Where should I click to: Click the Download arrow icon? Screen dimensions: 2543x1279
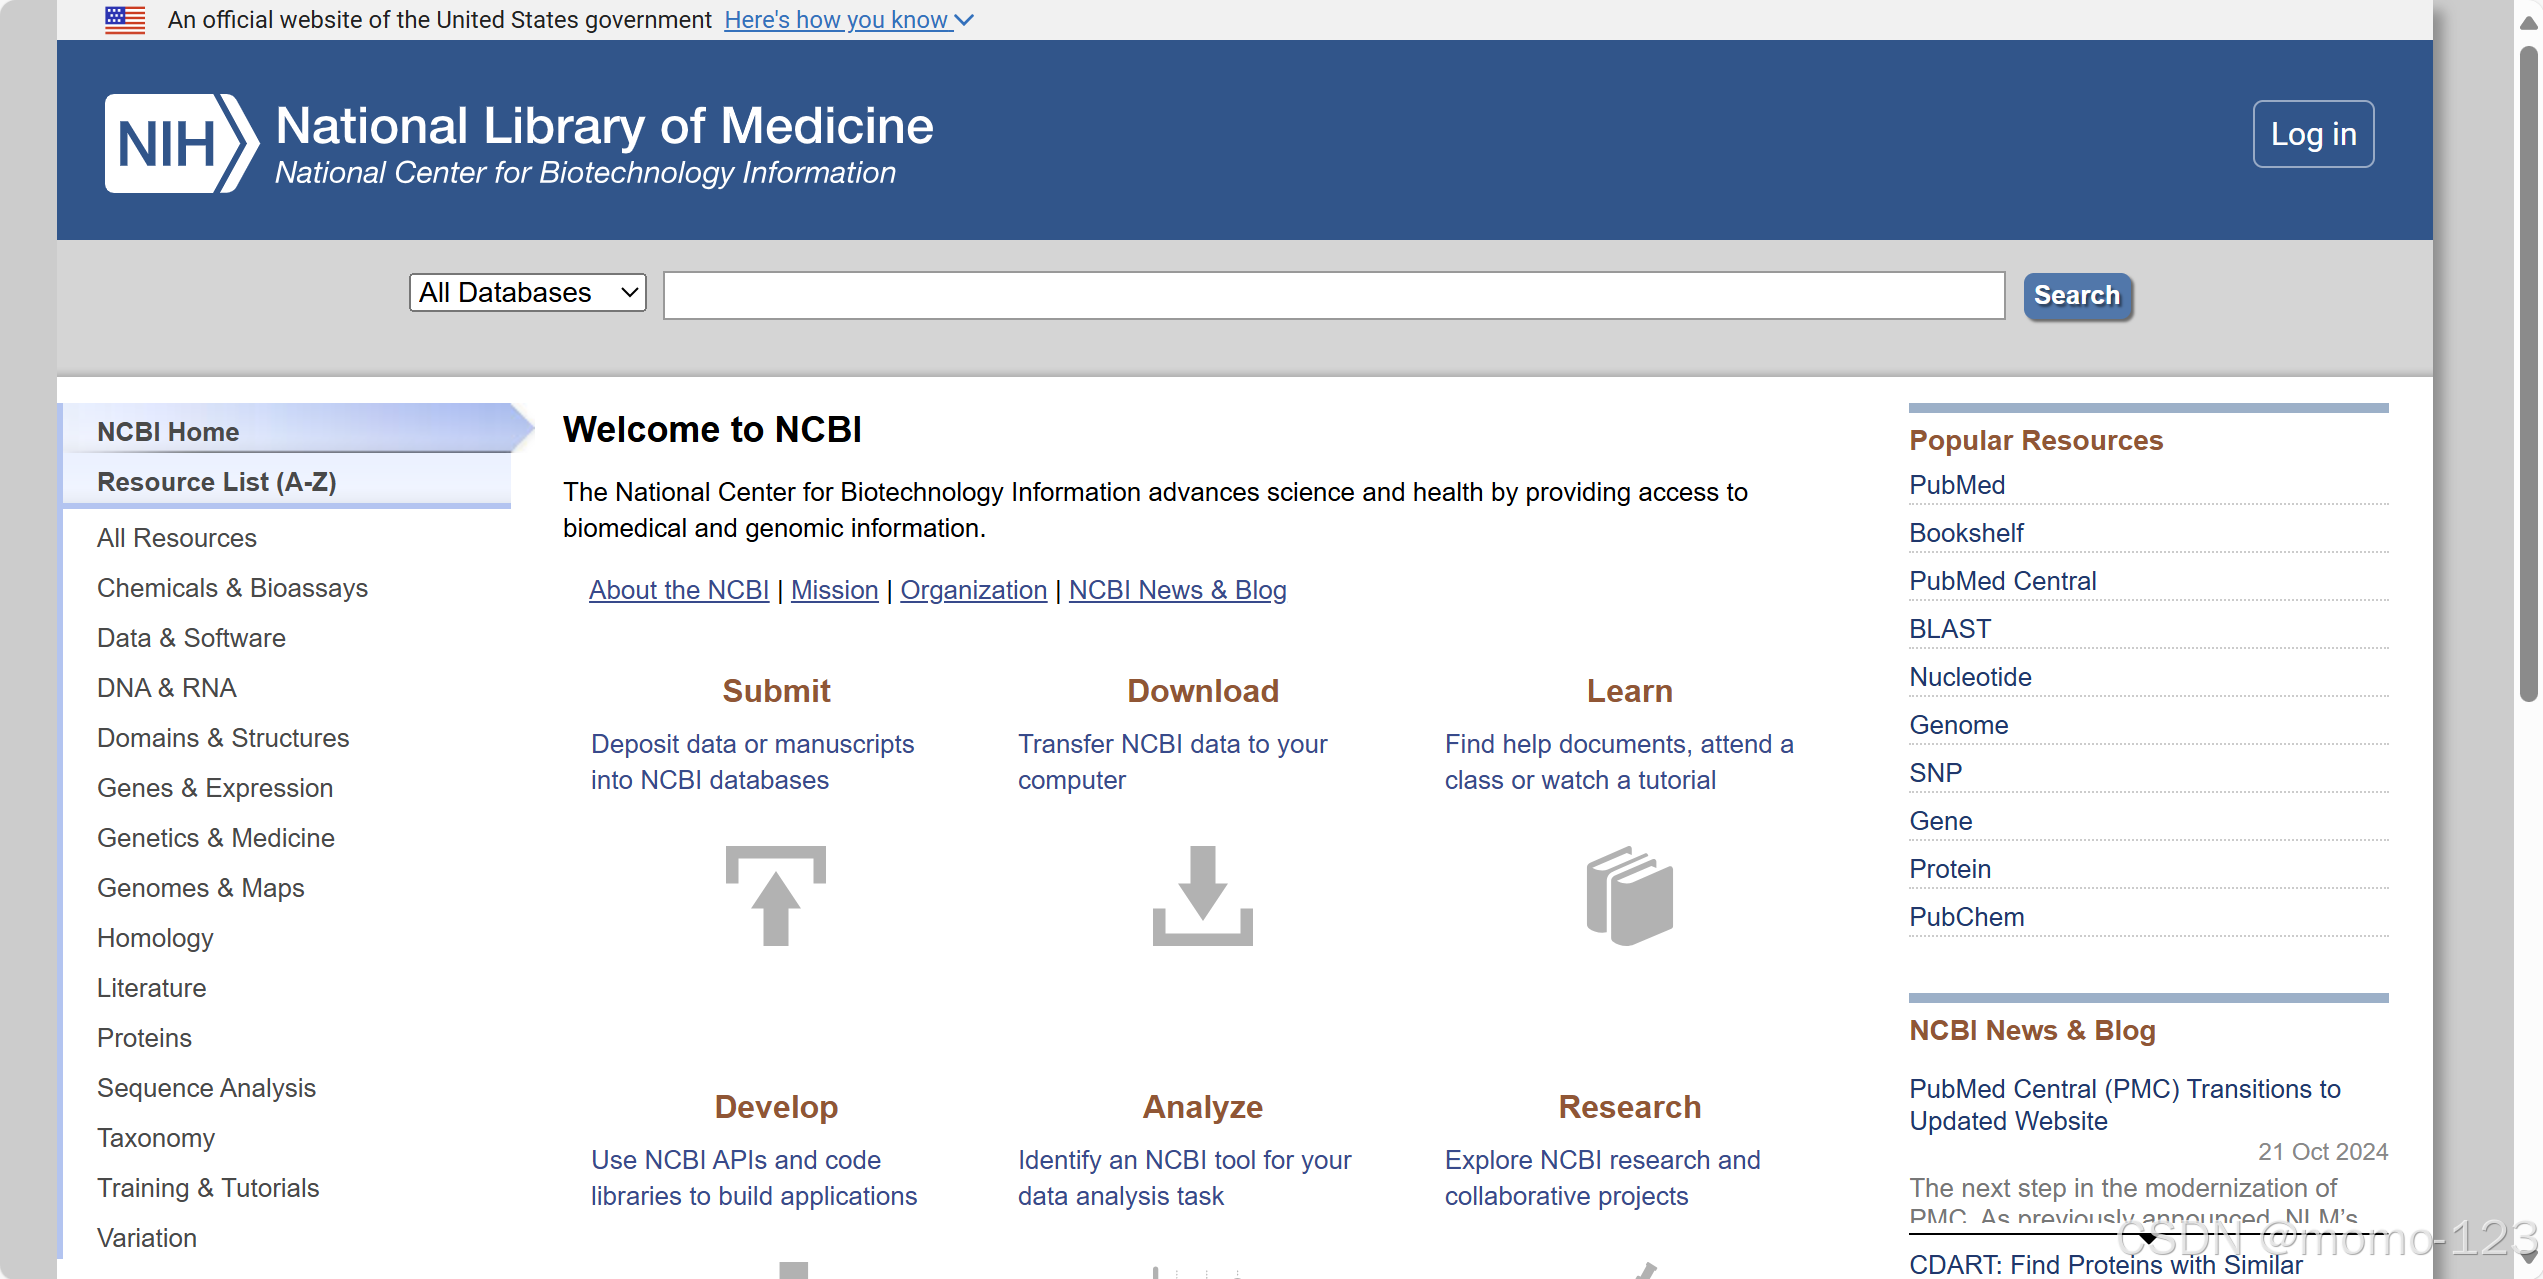coord(1202,895)
